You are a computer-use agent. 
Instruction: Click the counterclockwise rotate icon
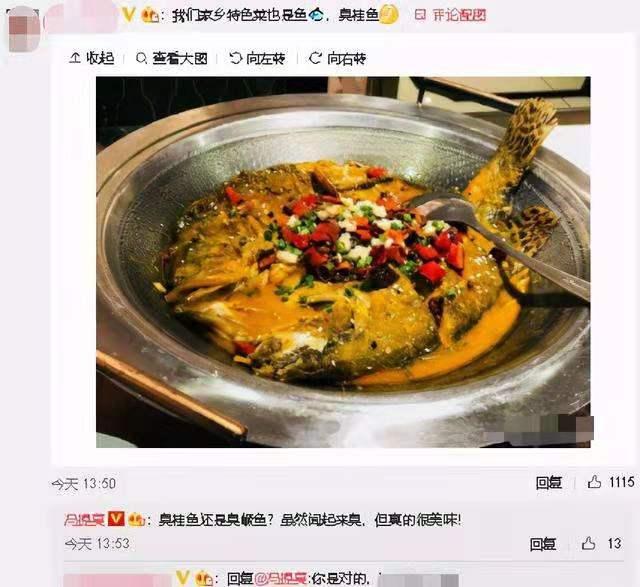coord(235,58)
